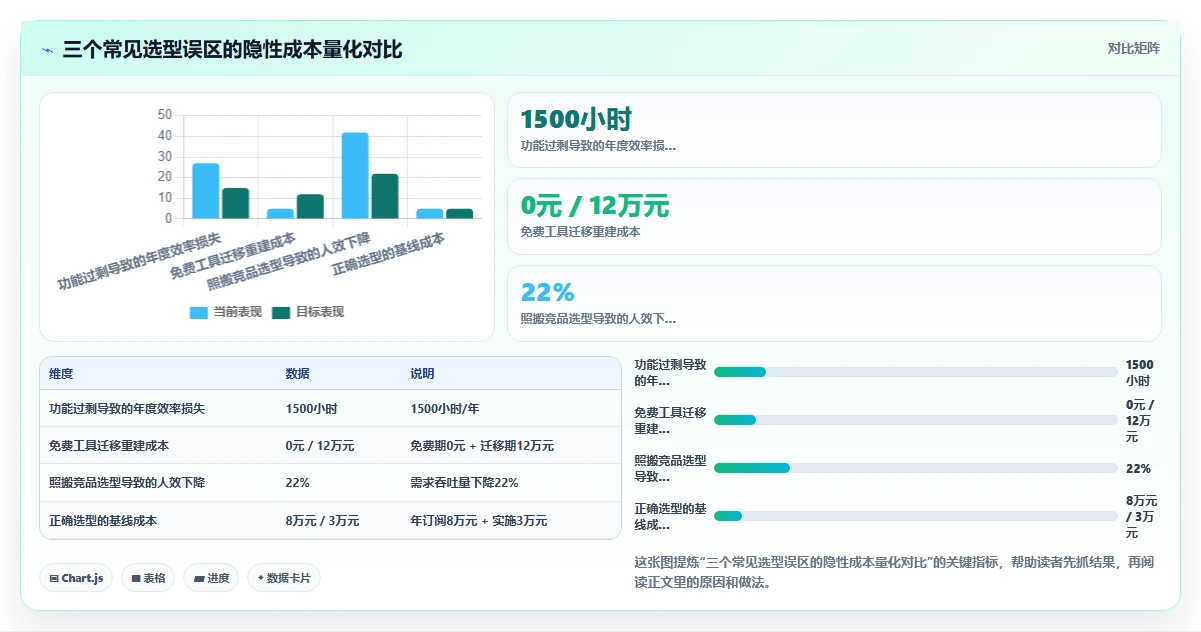Click table cell 需求吞吐量下降22%
Viewport: 1201px width, 632px height.
(464, 483)
